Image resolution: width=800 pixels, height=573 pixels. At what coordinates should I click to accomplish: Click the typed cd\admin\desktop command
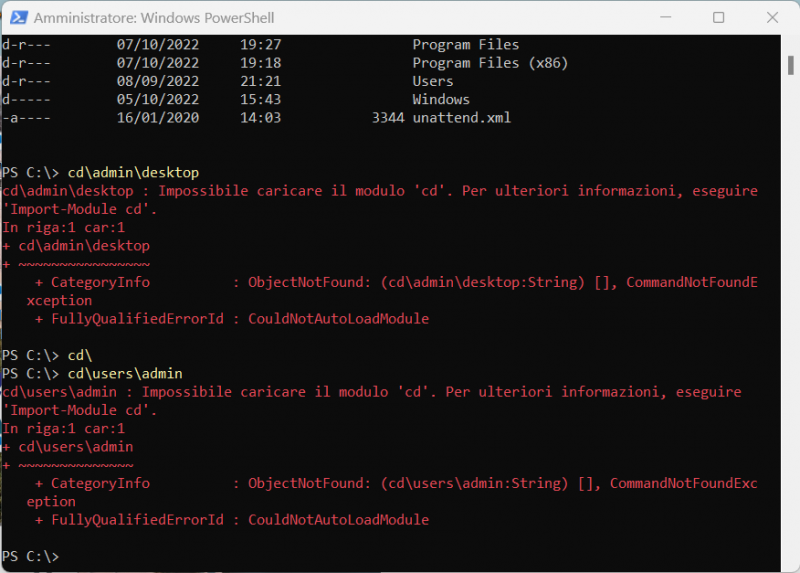pos(133,172)
